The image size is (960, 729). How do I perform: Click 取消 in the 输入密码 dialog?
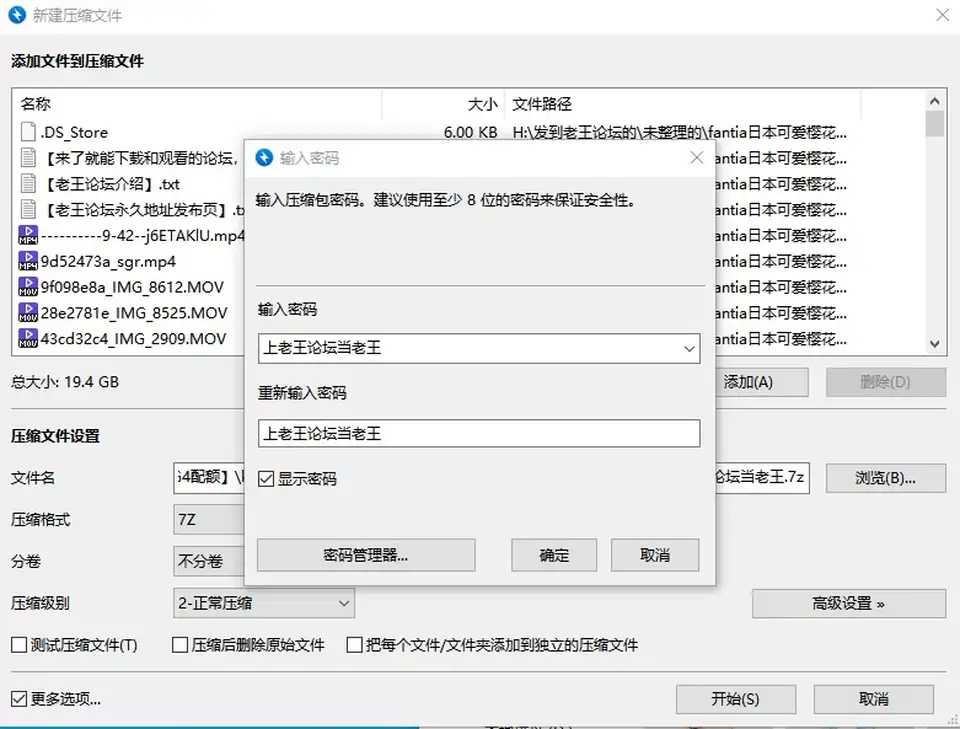pyautogui.click(x=655, y=555)
